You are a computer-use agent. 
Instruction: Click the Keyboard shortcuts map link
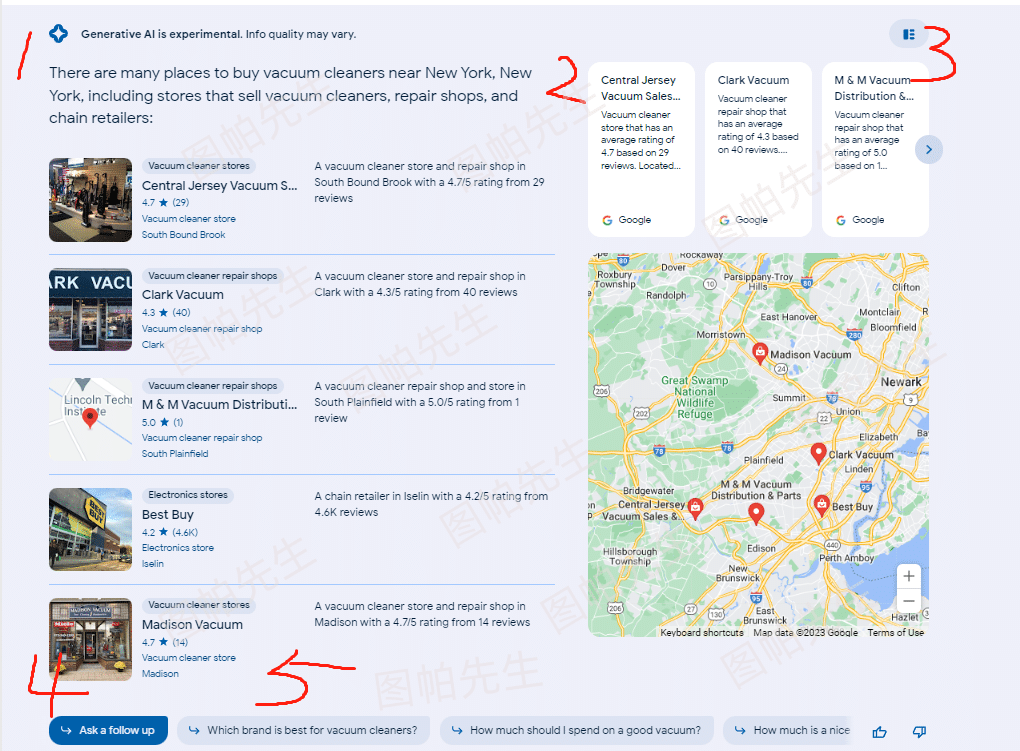702,633
